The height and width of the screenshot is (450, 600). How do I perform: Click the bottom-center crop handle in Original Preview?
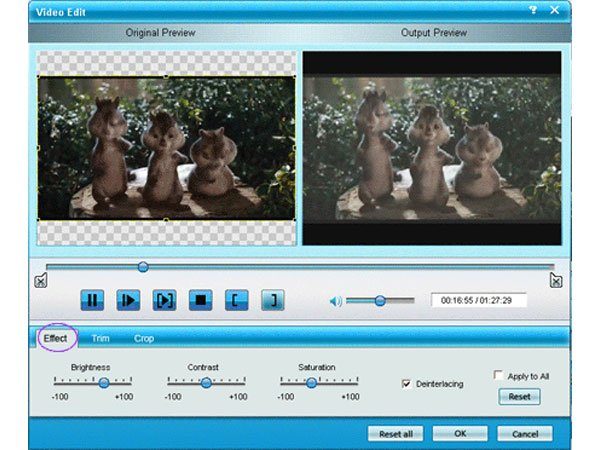coord(166,220)
